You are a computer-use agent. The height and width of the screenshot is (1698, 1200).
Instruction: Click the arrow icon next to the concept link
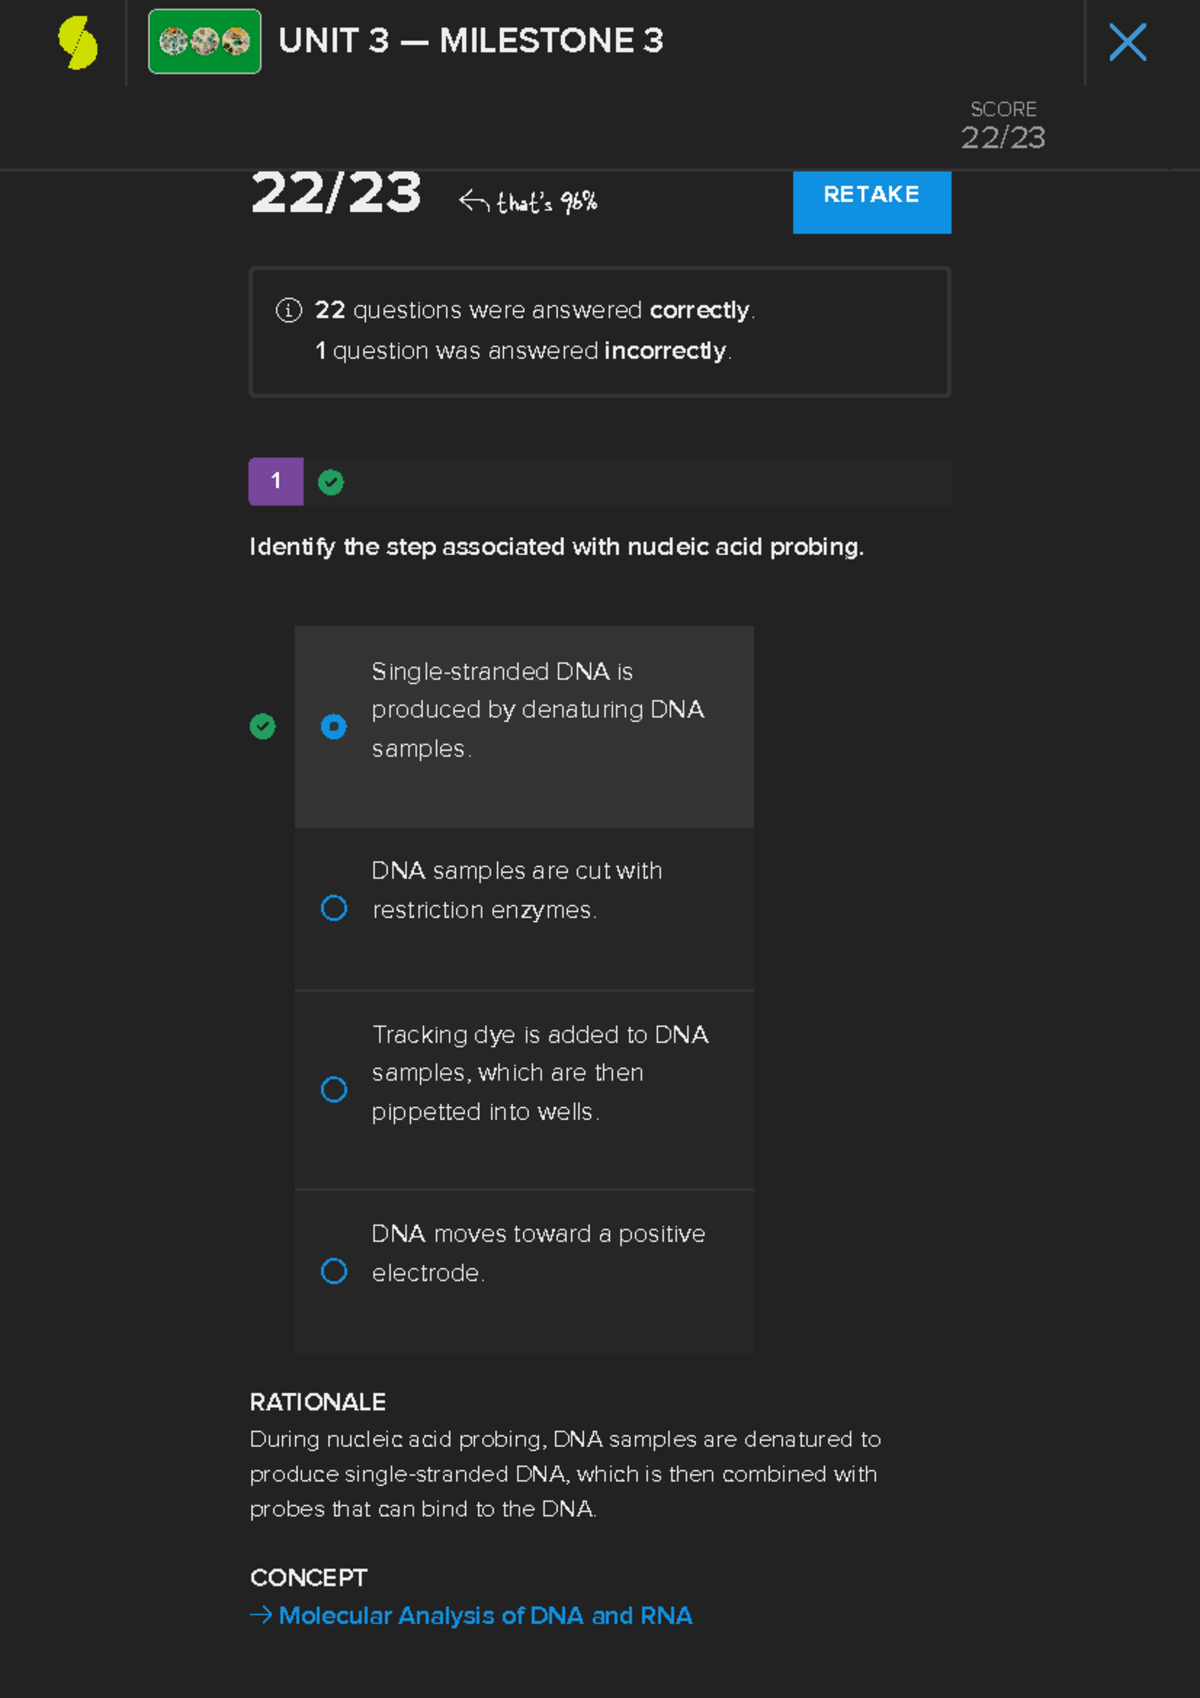point(261,1616)
